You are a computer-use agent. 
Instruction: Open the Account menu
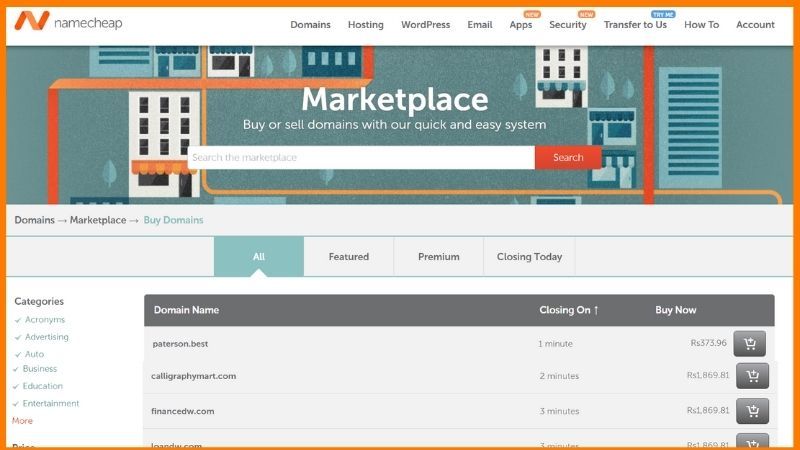click(755, 24)
